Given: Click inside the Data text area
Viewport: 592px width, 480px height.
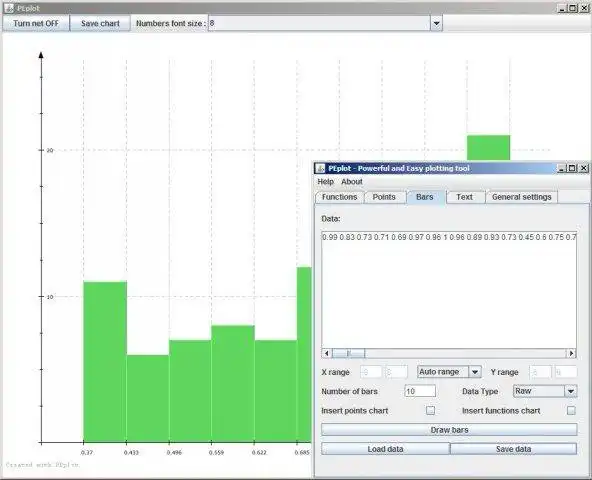Looking at the screenshot, I should click(x=449, y=290).
